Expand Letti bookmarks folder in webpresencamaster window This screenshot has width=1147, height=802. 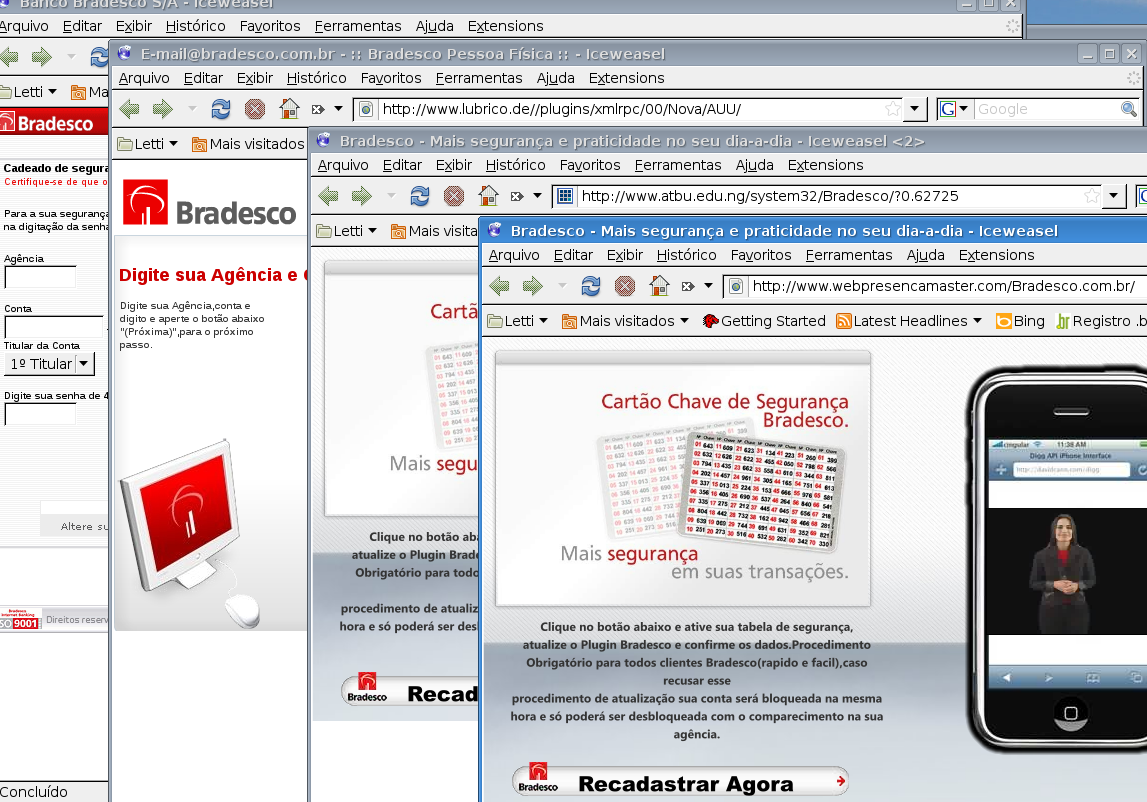pyautogui.click(x=517, y=321)
